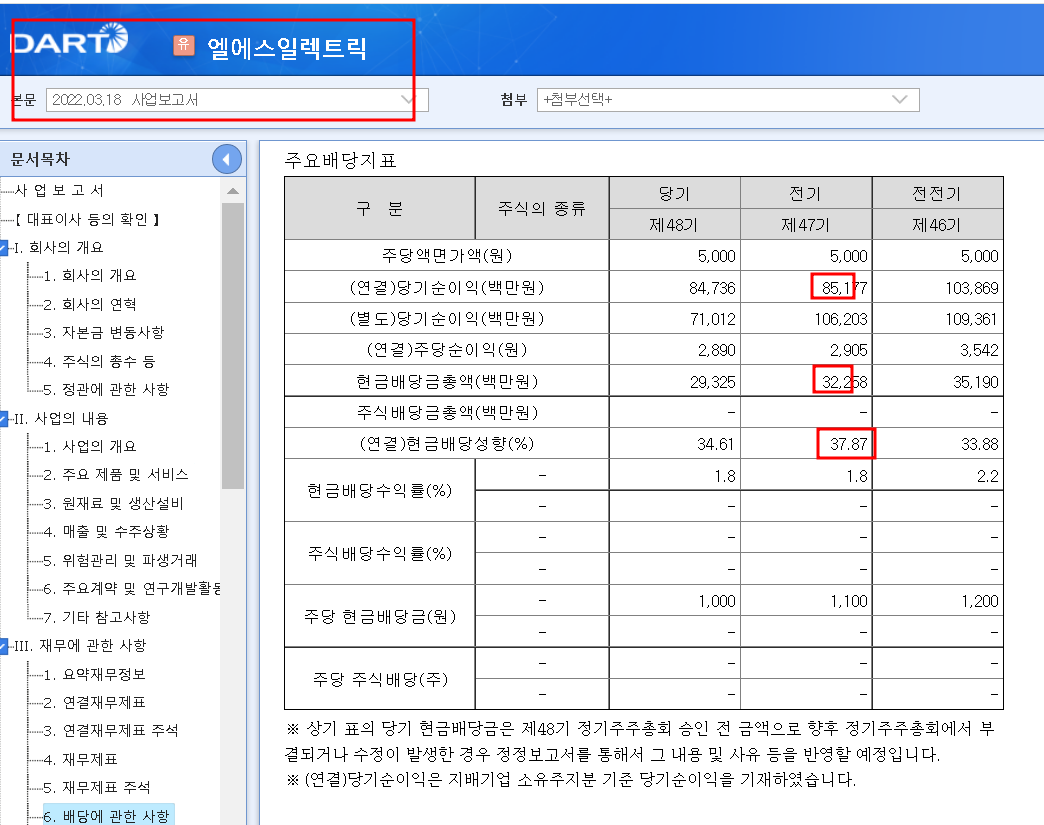Open 5. 재무제표 주석
This screenshot has height=825, width=1044.
point(97,788)
